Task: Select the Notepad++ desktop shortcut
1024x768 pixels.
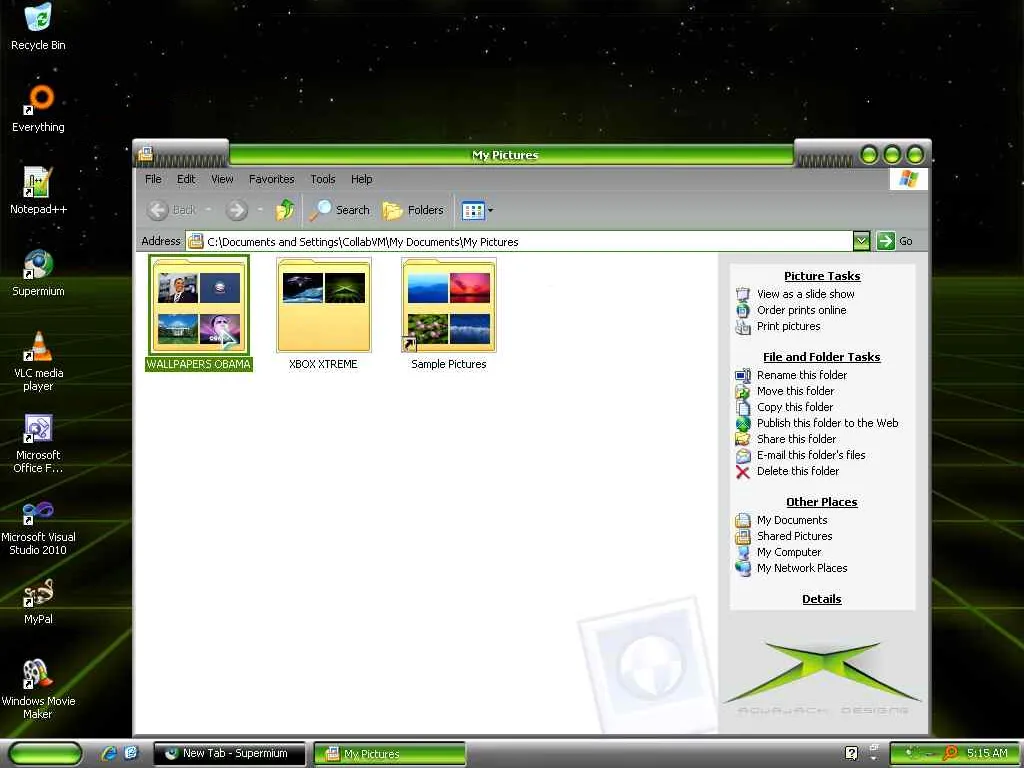Action: [x=38, y=190]
